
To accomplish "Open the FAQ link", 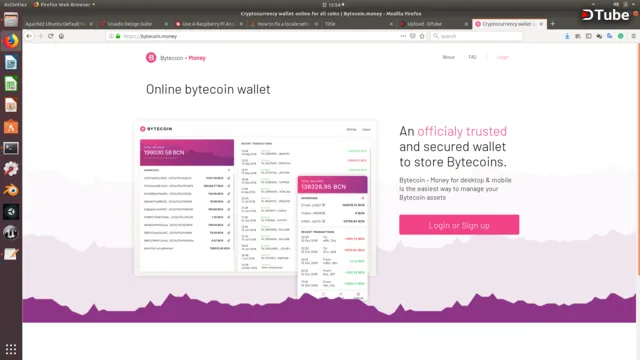I will 472,57.
